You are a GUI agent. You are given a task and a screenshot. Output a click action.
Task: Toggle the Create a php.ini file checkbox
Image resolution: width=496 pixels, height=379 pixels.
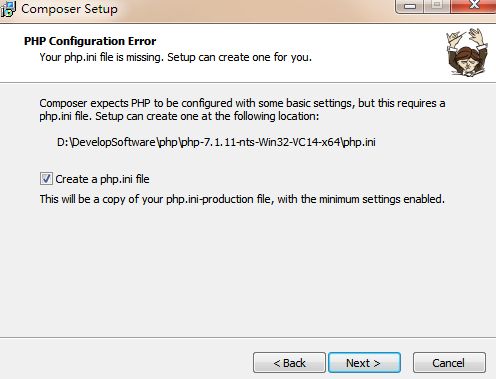(x=46, y=179)
